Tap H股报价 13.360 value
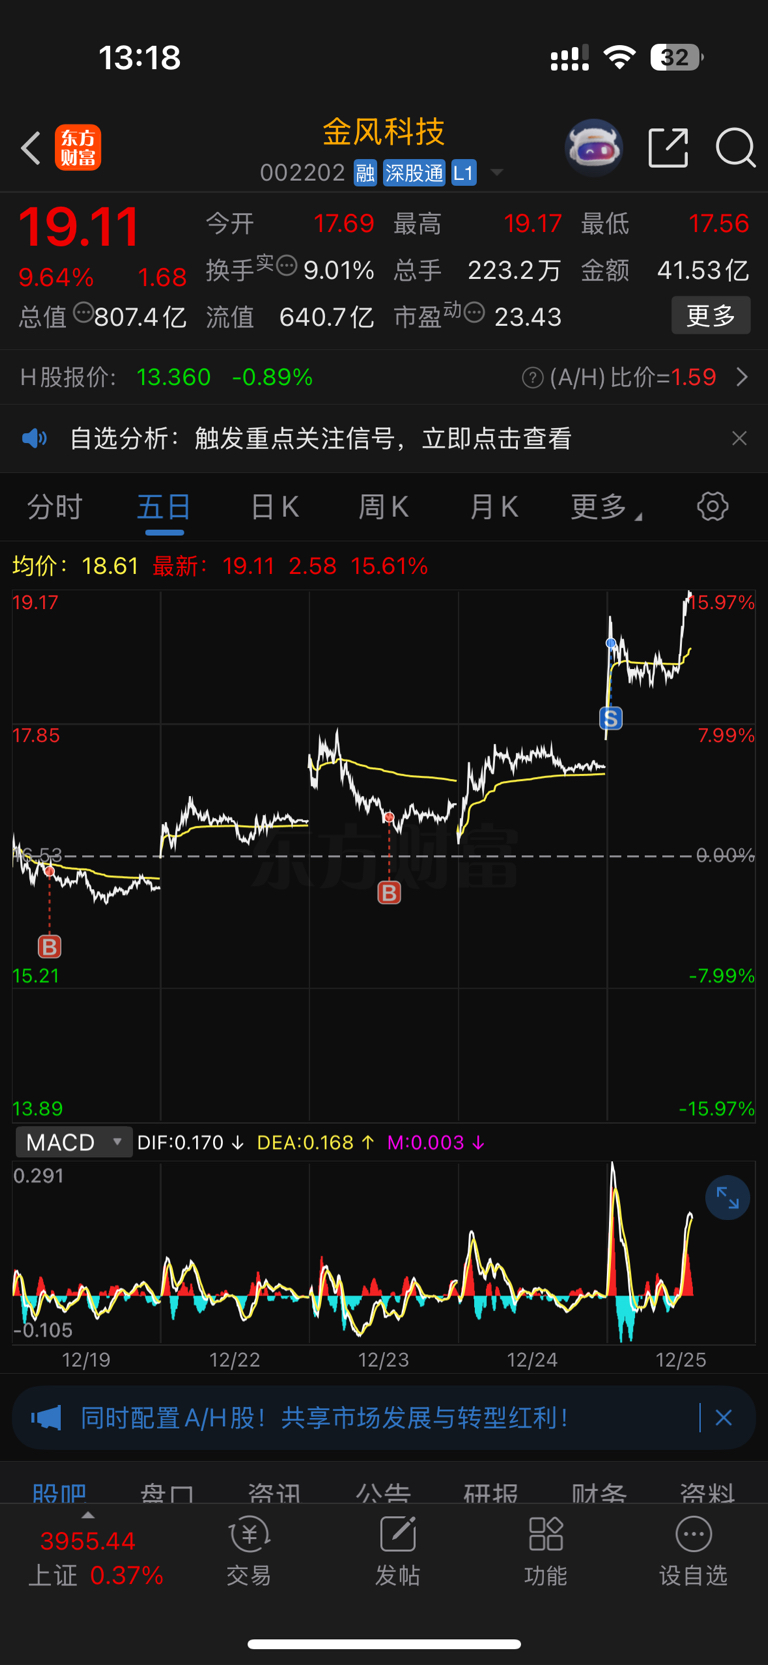 (174, 378)
